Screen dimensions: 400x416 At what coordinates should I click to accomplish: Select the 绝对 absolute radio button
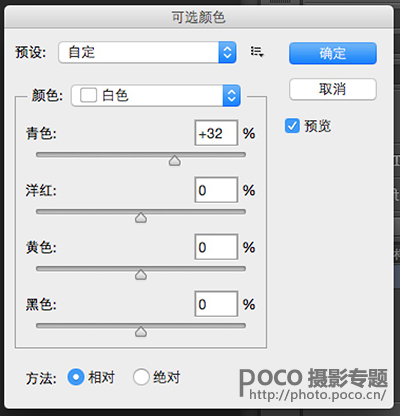click(x=141, y=377)
